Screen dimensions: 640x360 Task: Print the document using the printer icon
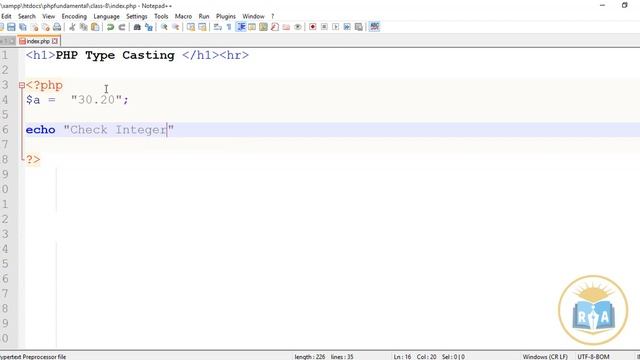pyautogui.click(x=57, y=27)
